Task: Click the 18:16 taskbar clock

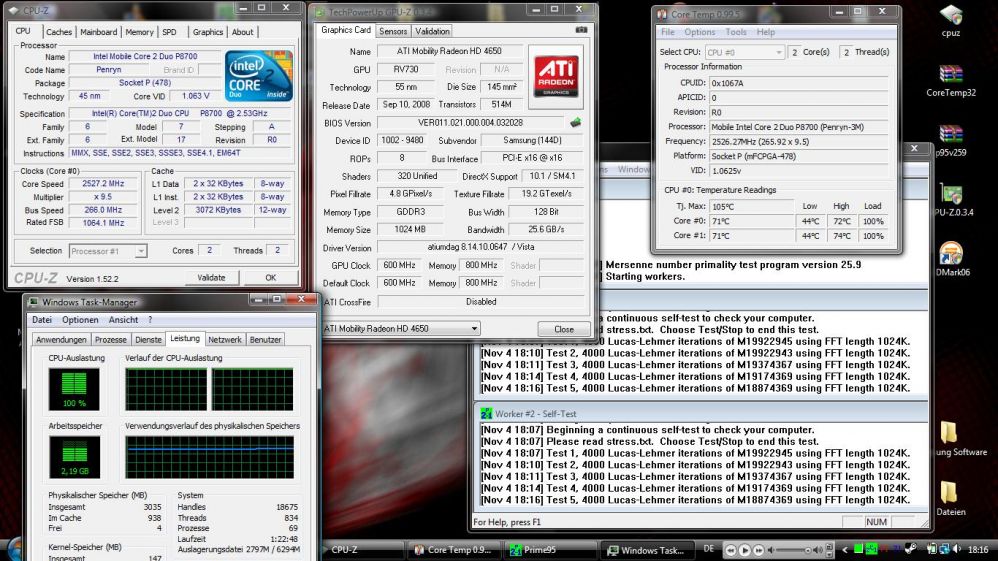Action: pos(978,549)
